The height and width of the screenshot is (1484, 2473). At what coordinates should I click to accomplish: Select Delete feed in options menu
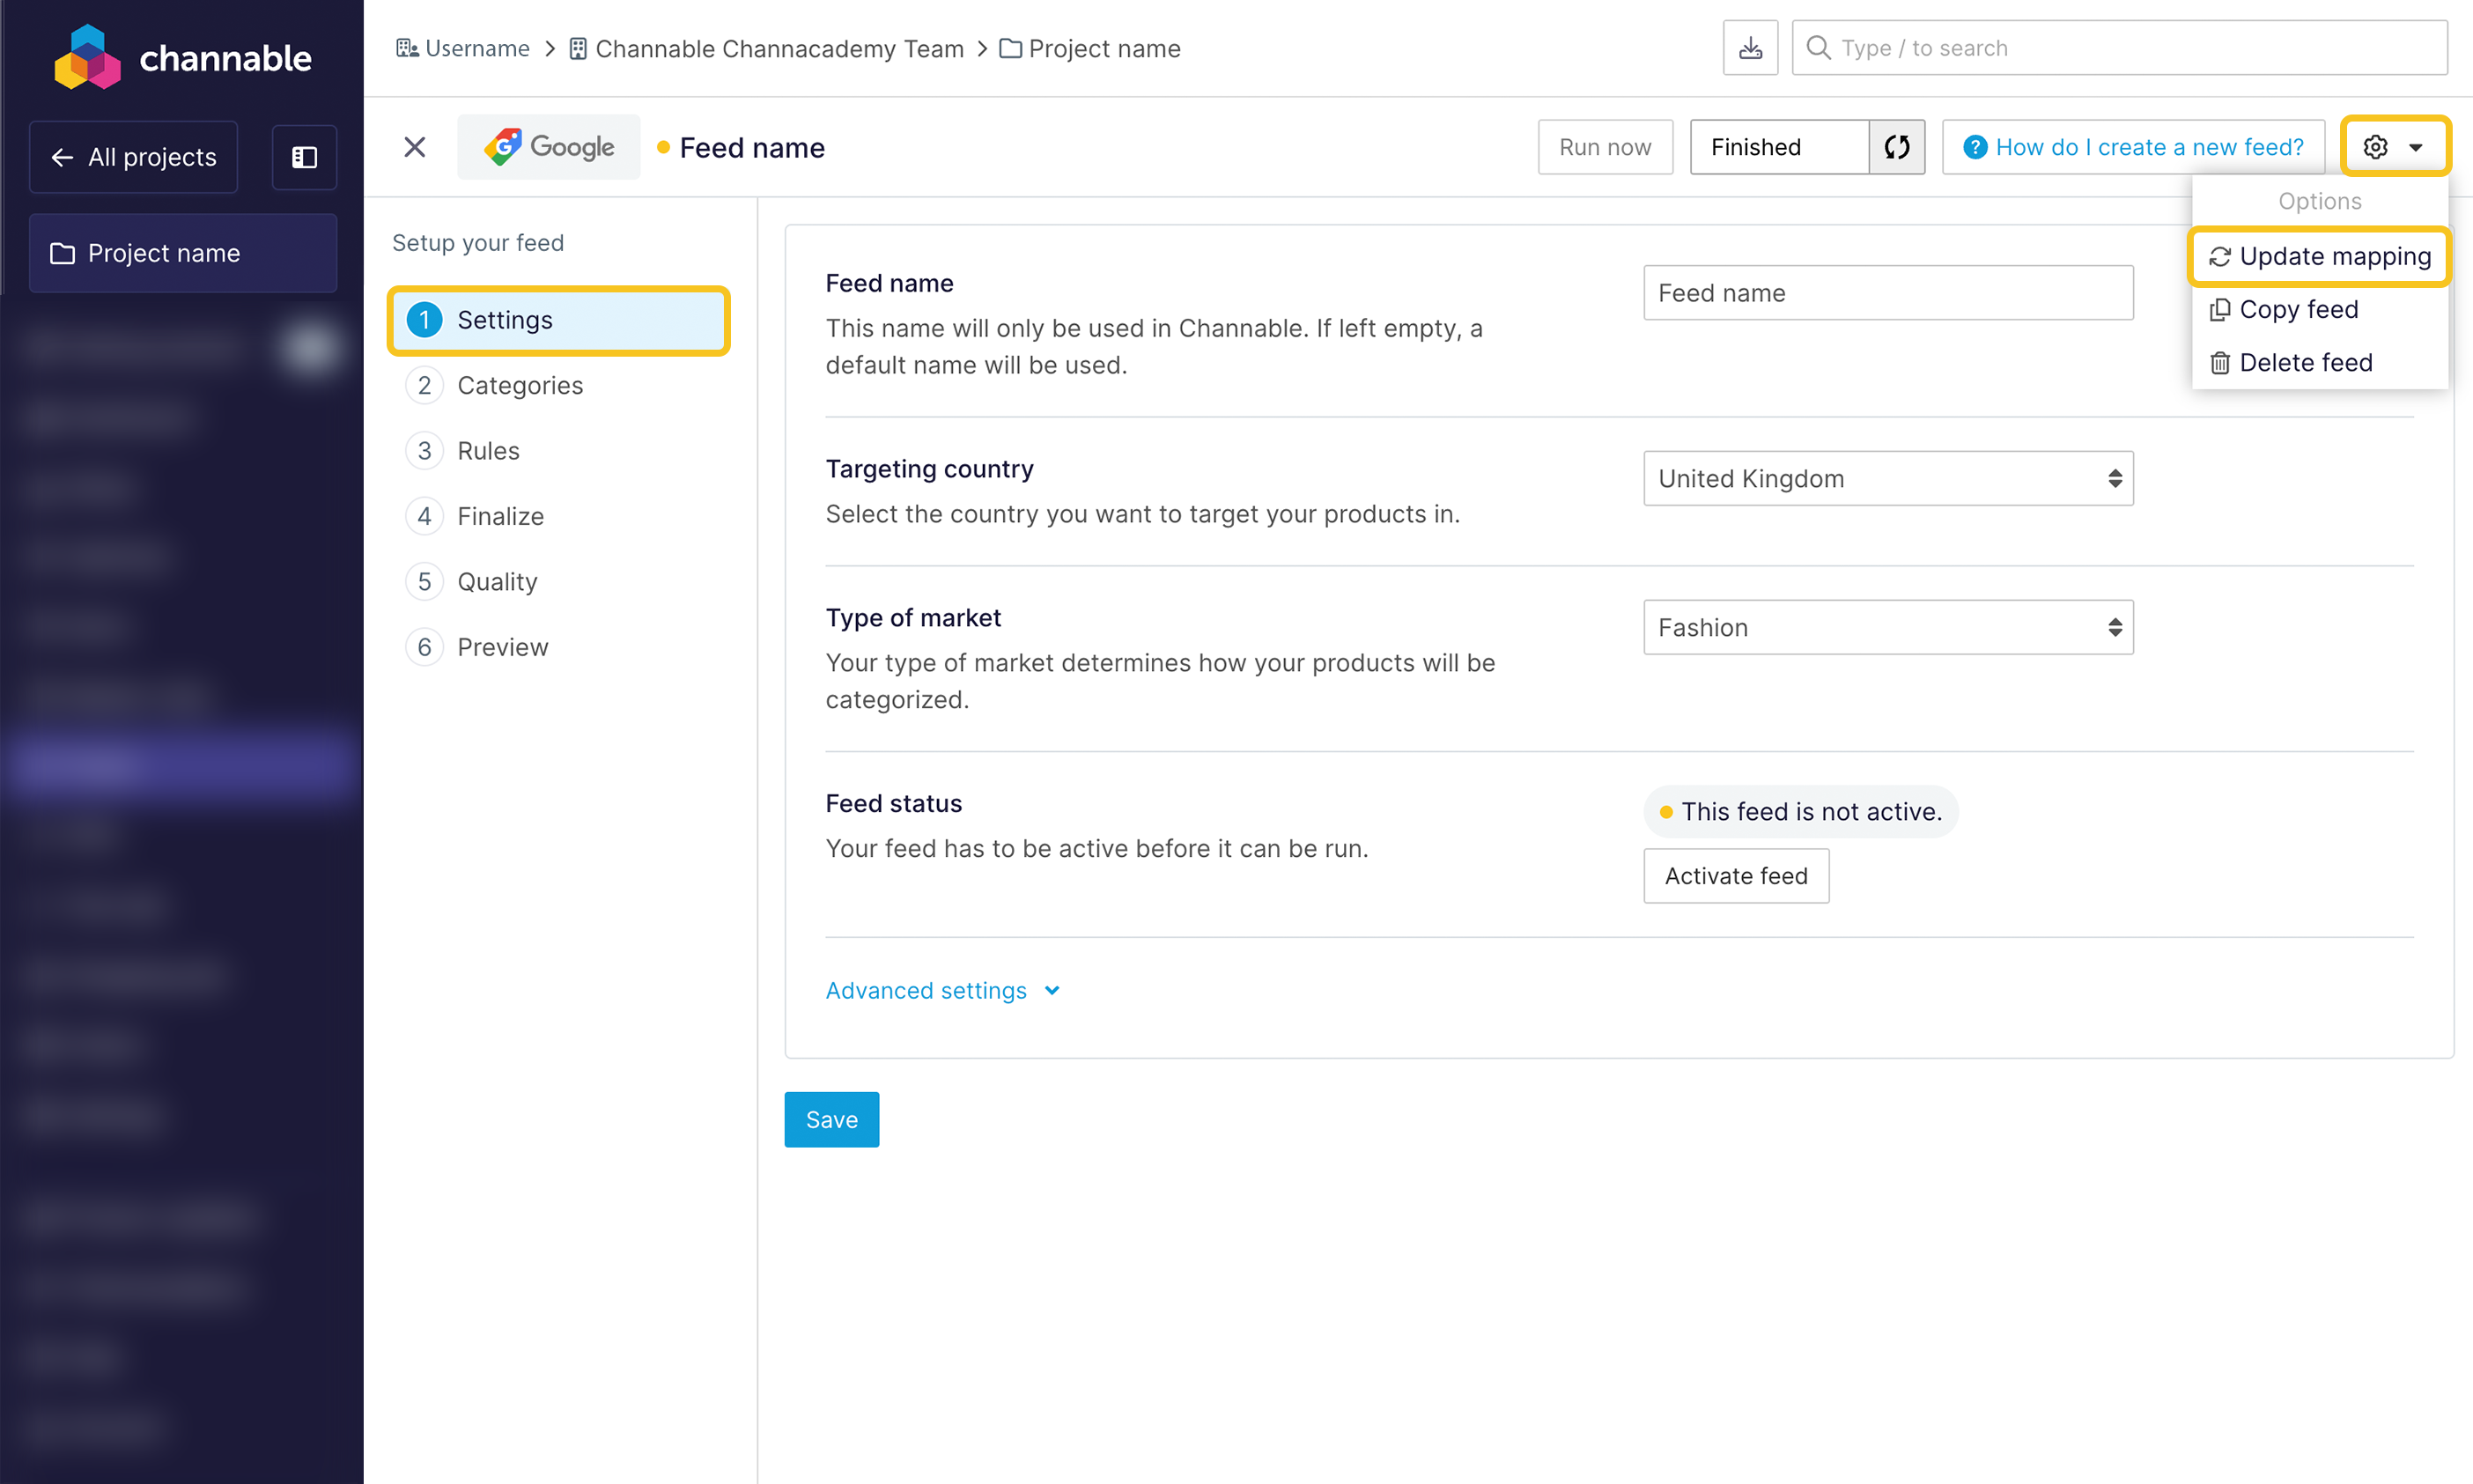tap(2304, 362)
